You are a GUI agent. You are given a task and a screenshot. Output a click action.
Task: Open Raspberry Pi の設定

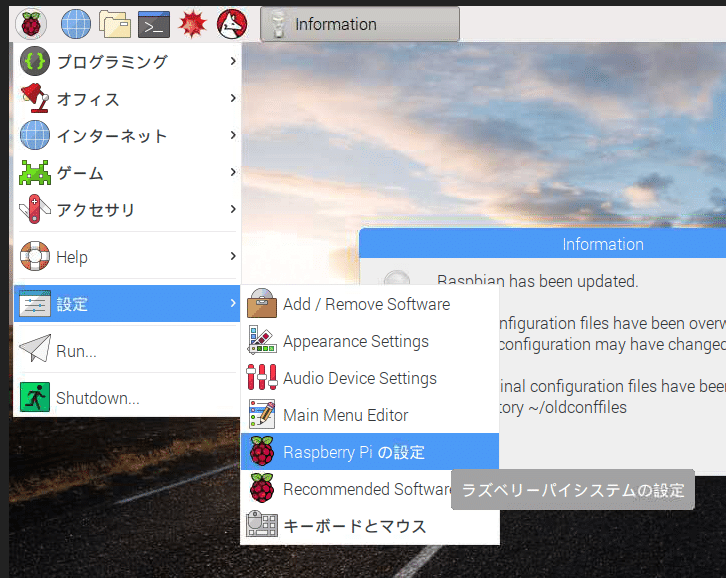point(370,452)
